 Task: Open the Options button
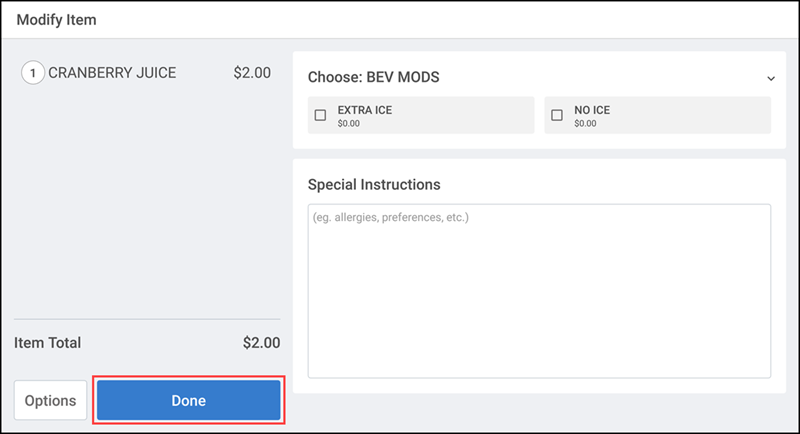(x=51, y=400)
